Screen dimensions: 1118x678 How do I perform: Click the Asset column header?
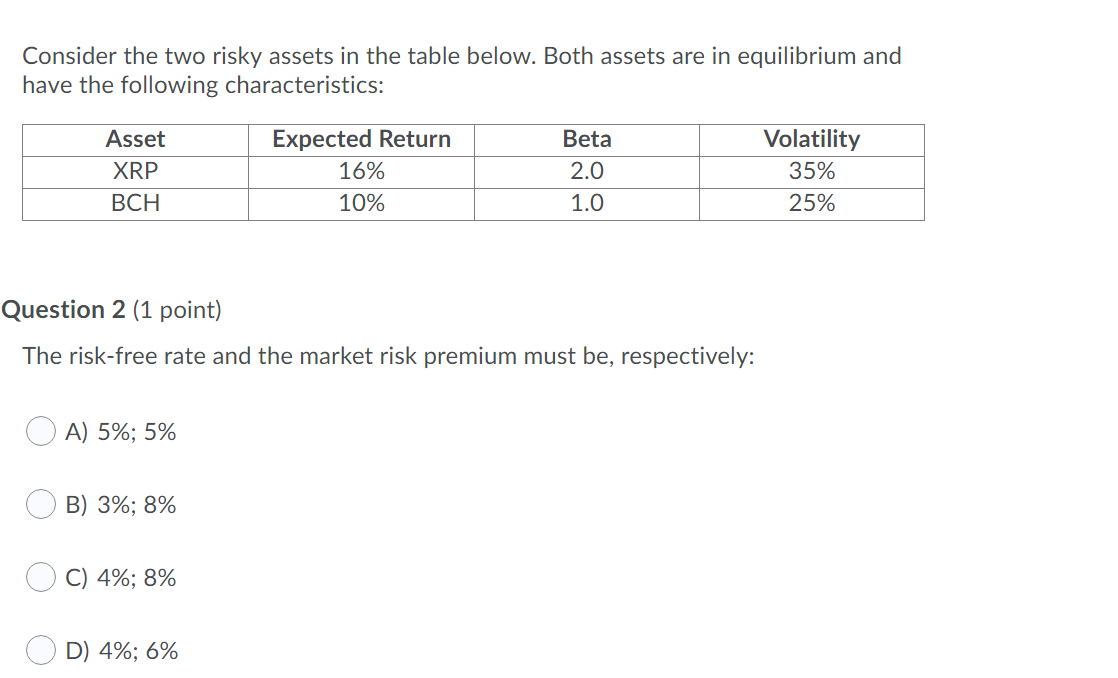[134, 139]
